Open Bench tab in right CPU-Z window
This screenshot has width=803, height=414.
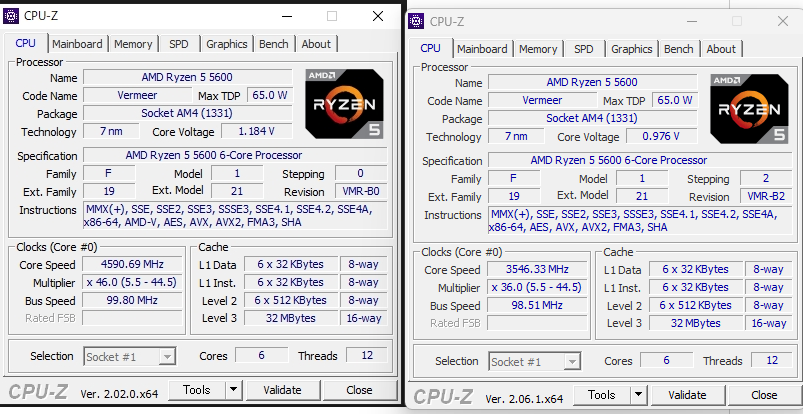click(x=679, y=49)
